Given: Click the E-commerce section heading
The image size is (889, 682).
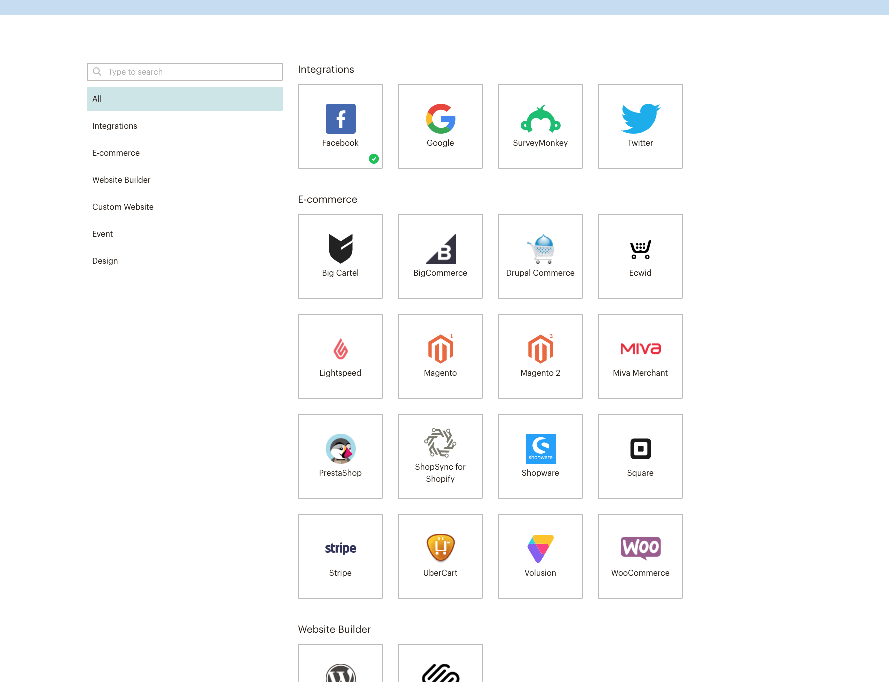Looking at the screenshot, I should pos(328,200).
